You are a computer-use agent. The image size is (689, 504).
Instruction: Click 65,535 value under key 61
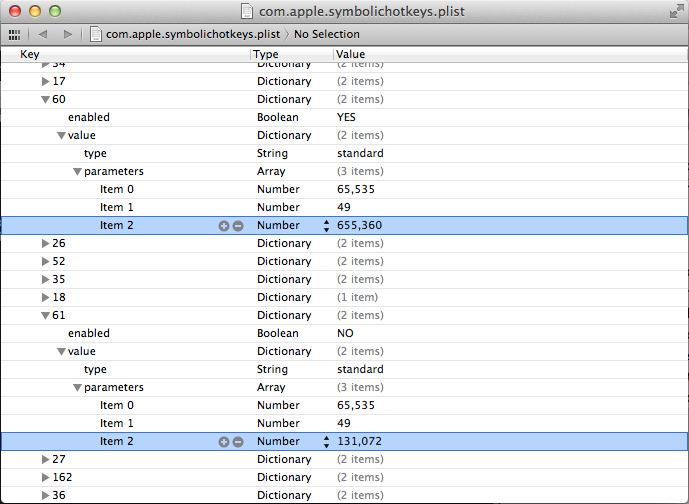click(x=356, y=406)
